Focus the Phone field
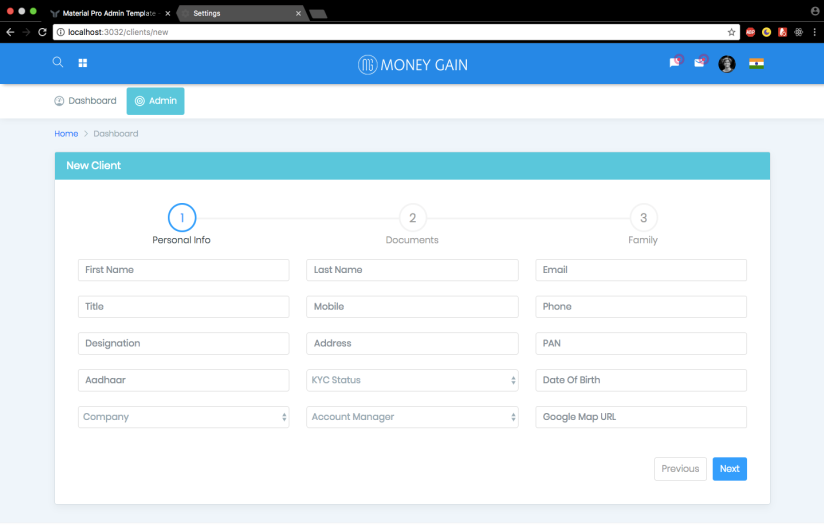Screen dimensions: 825x525 [641, 306]
